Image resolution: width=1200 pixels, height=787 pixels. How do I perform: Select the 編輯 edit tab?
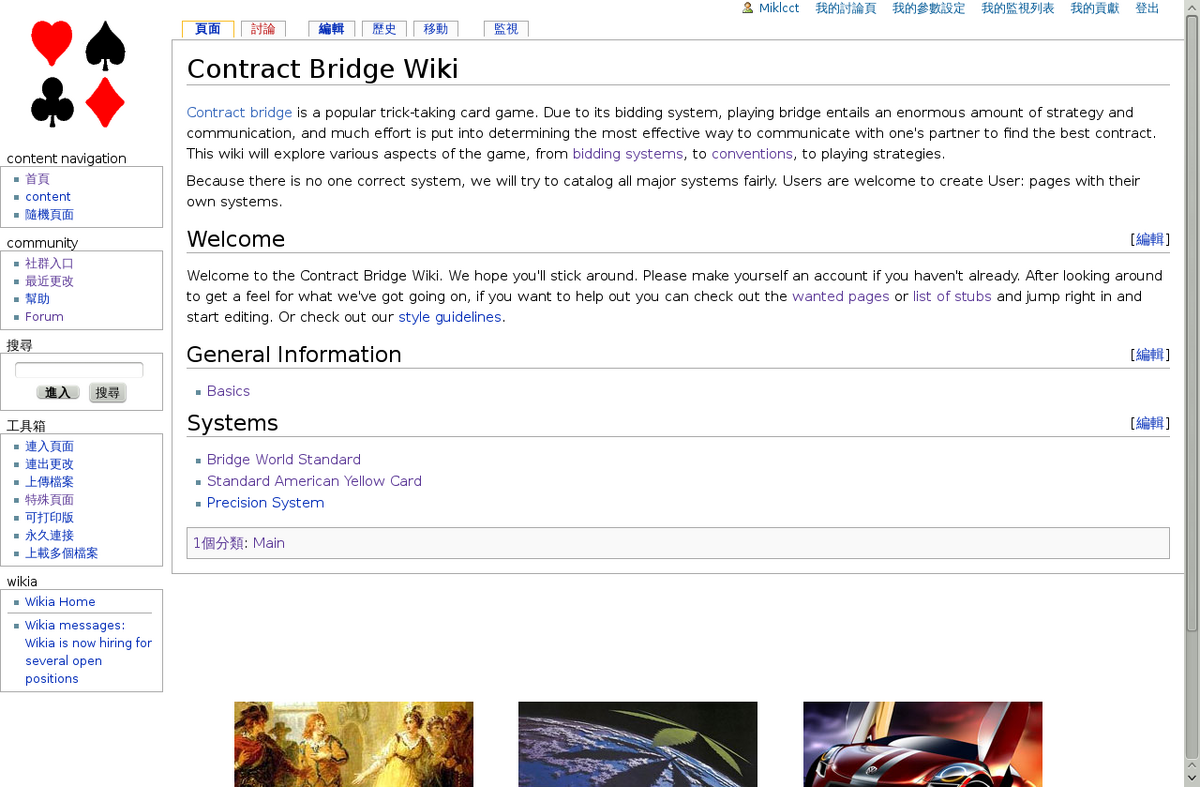(x=331, y=29)
